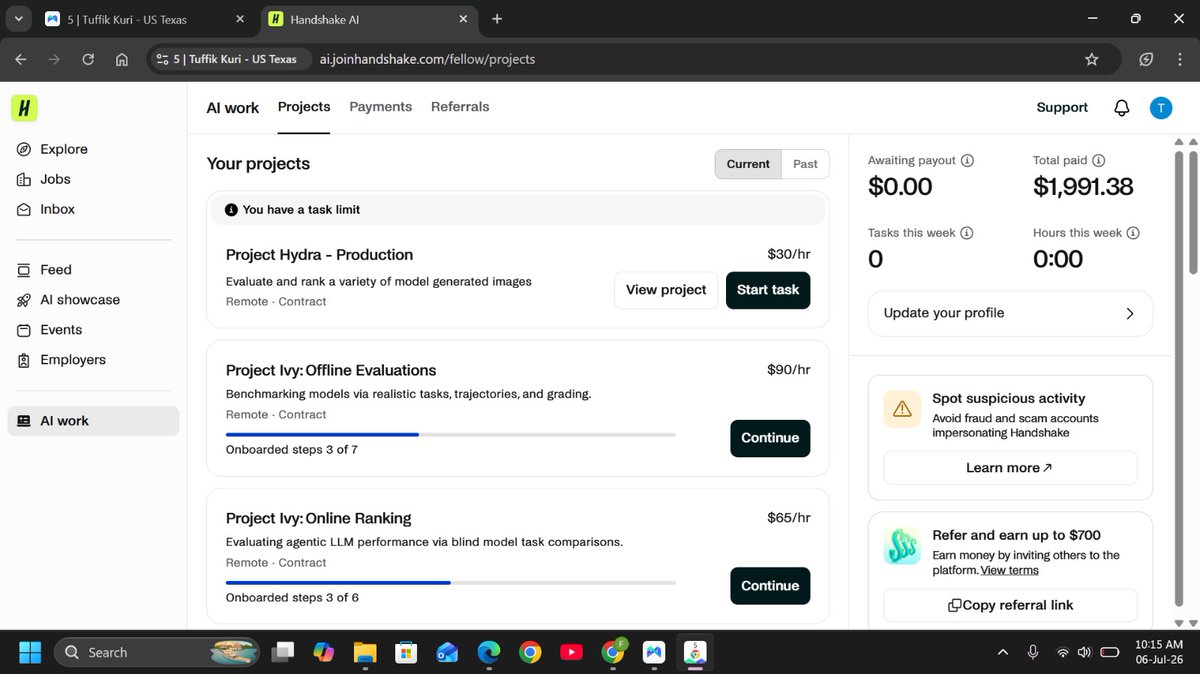Image resolution: width=1200 pixels, height=674 pixels.
Task: Switch to the Projects tab
Action: 304,107
